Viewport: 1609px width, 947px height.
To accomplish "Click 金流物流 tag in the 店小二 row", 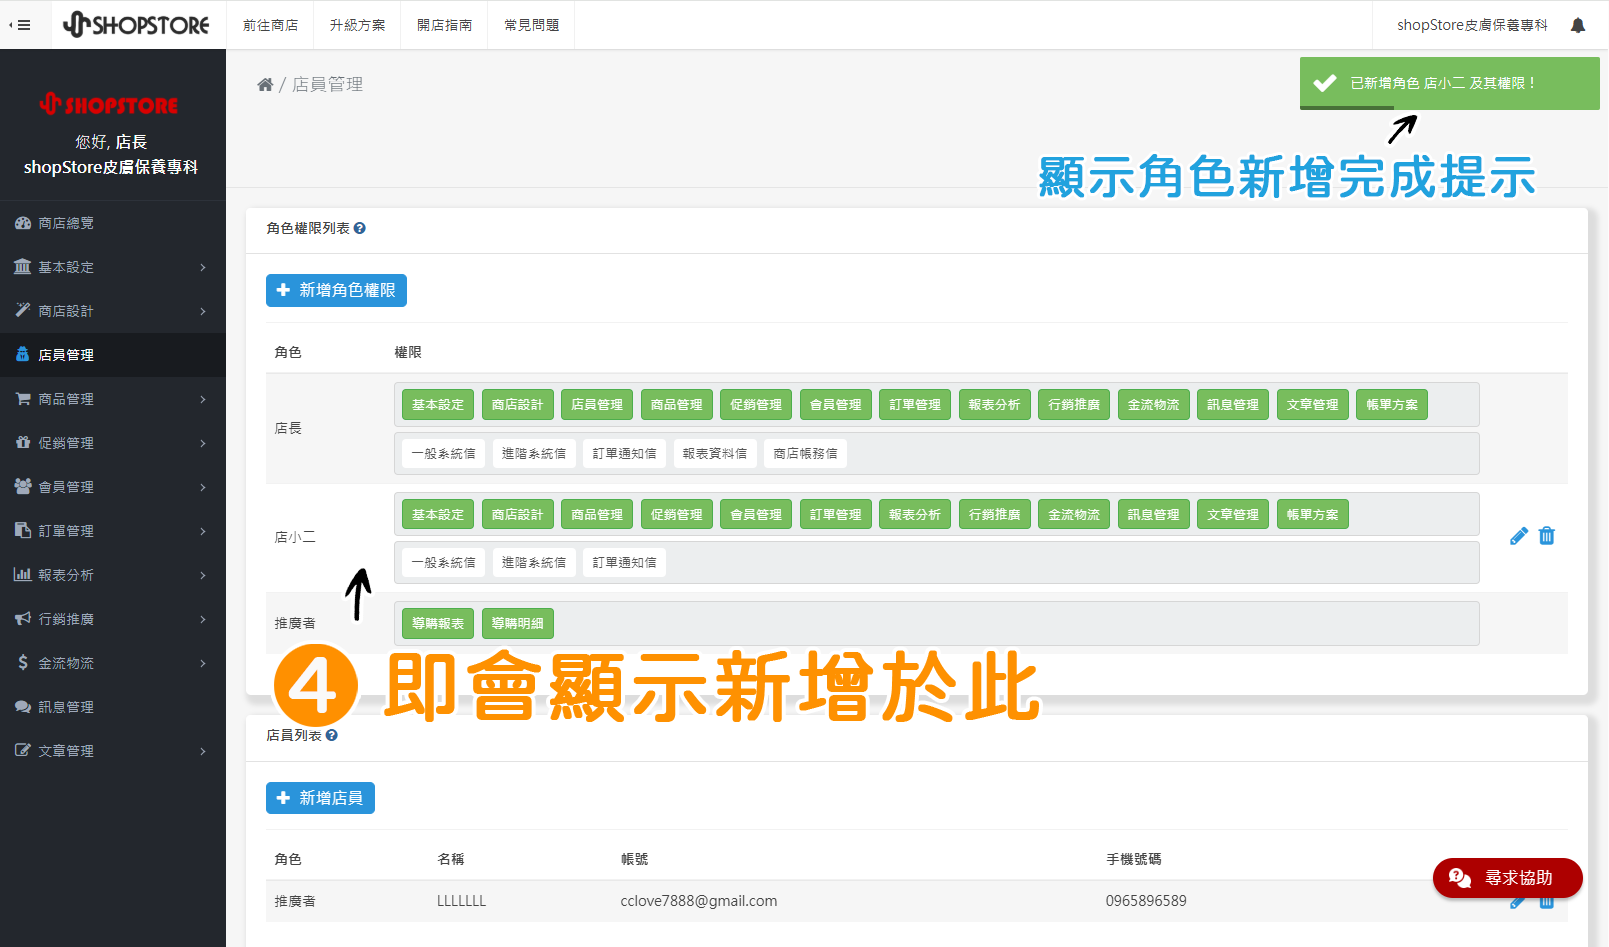I will (x=1074, y=515).
